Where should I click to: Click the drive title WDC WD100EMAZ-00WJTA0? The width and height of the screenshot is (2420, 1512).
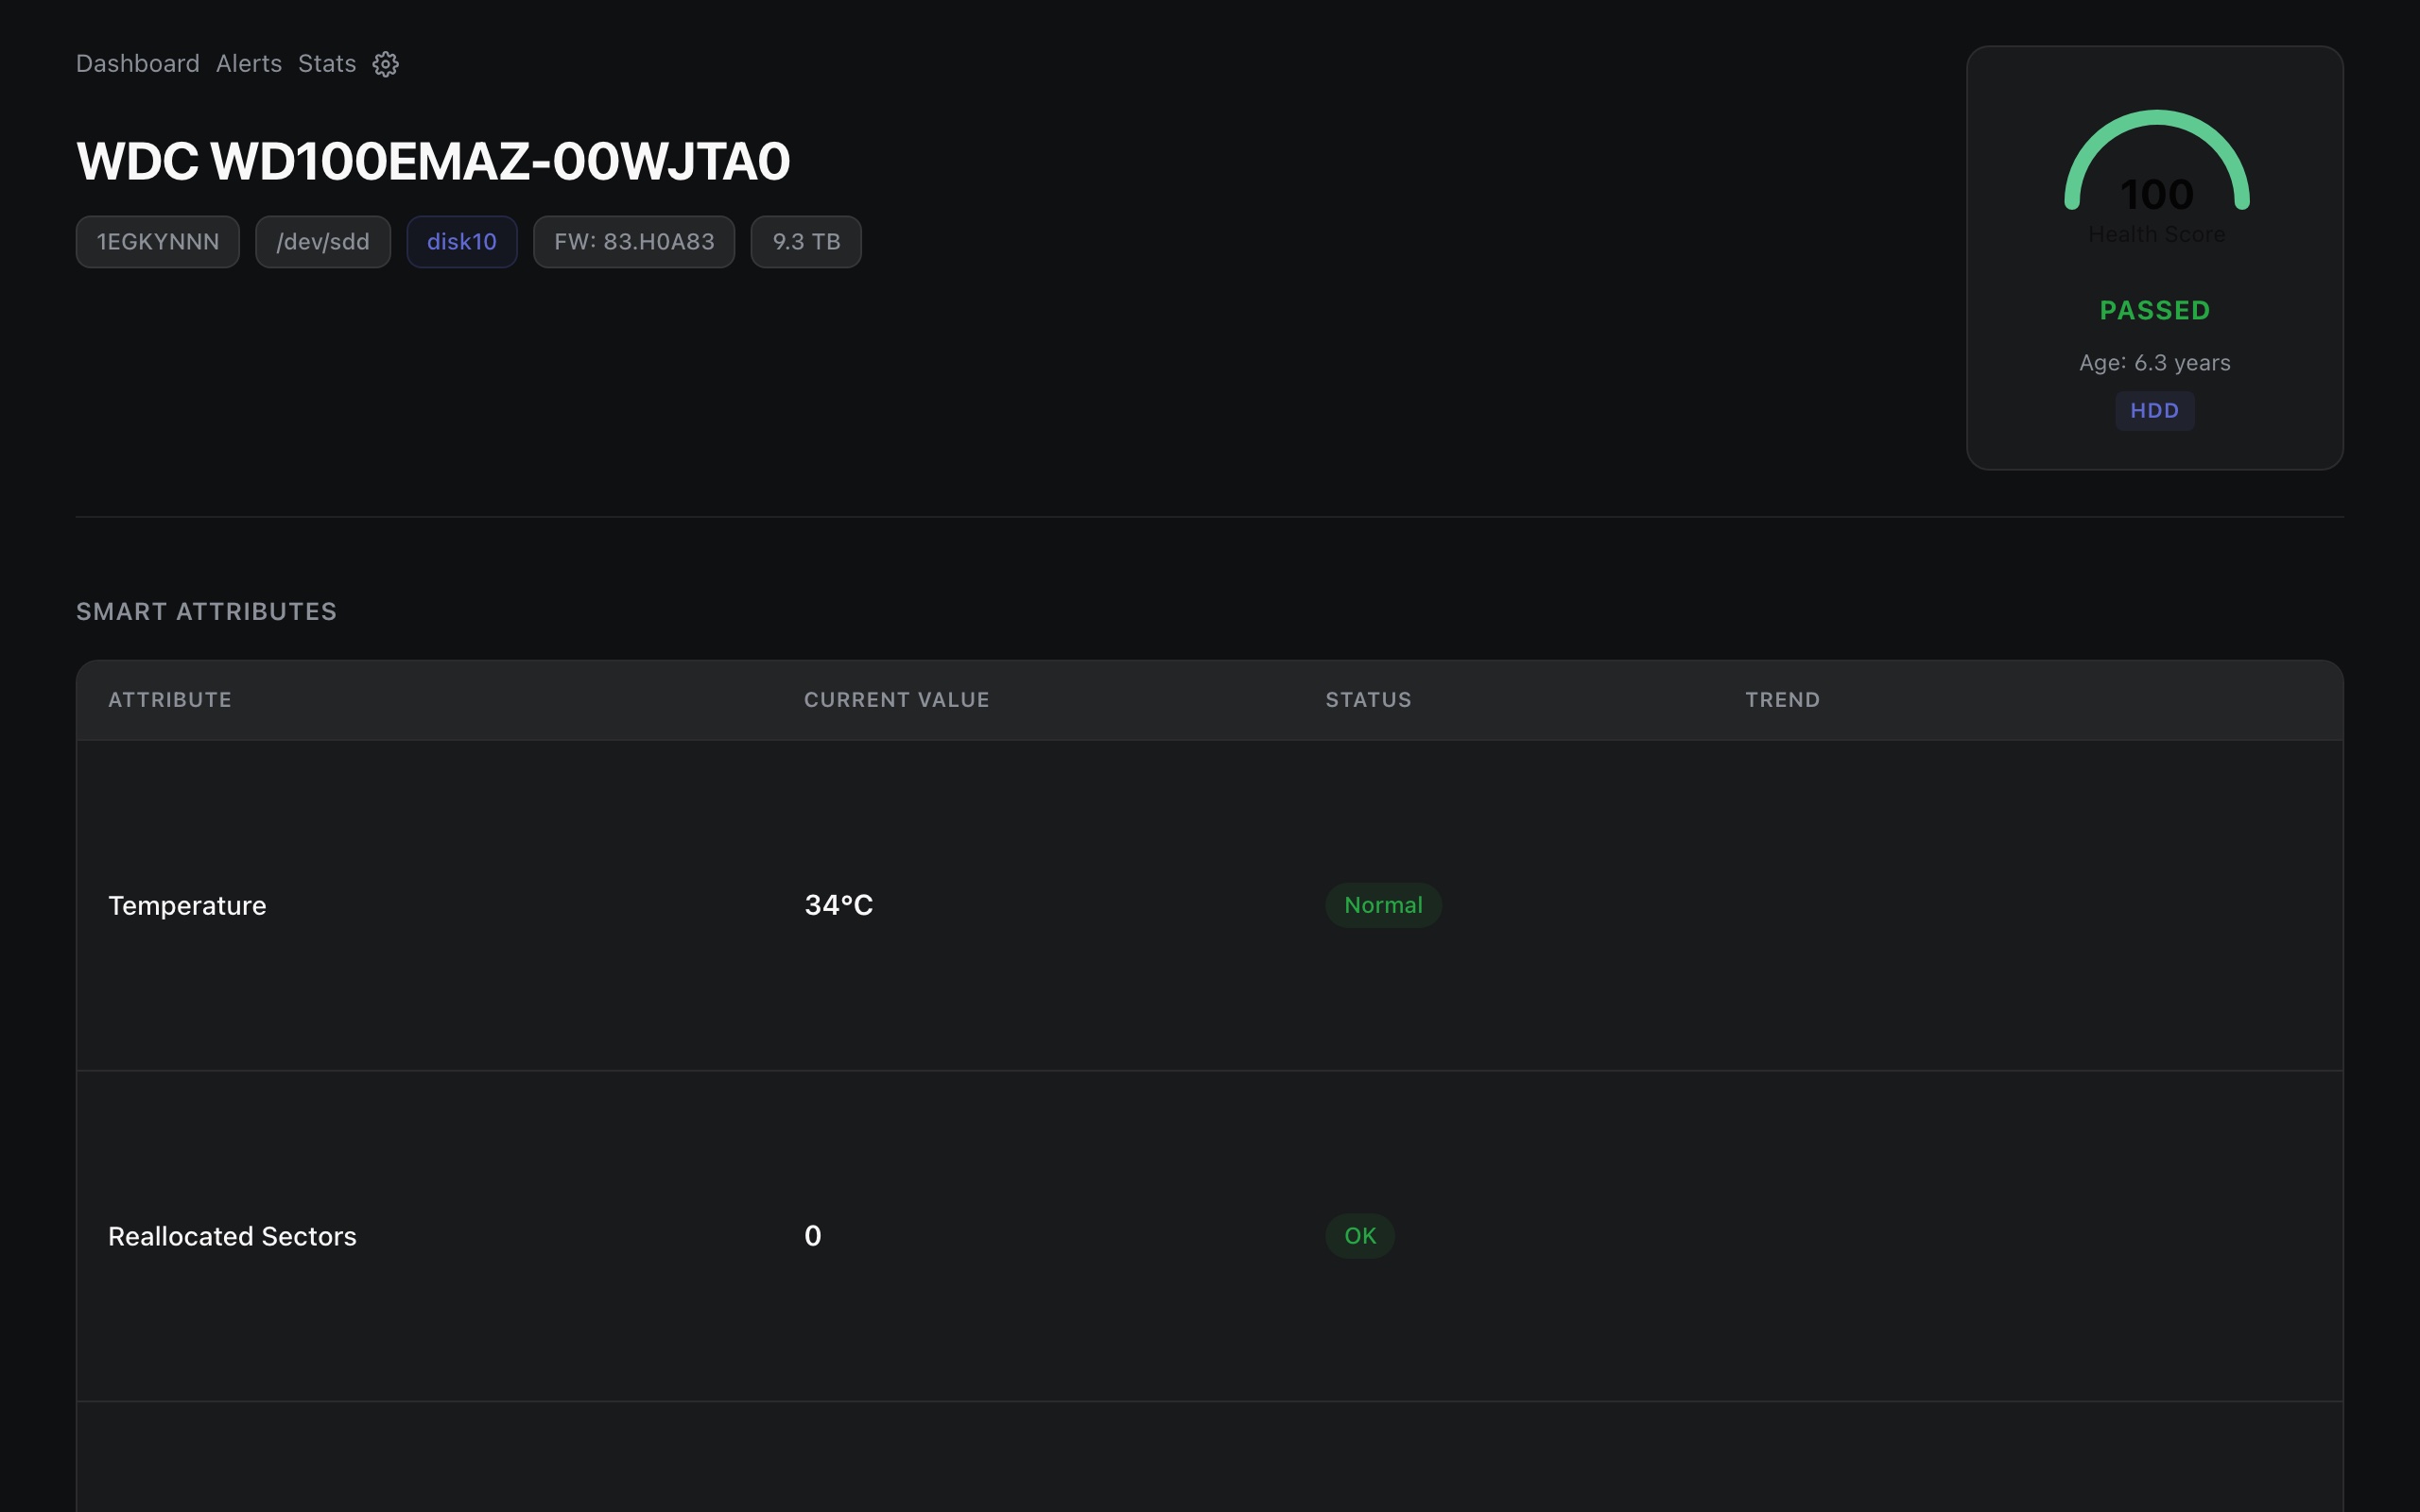pyautogui.click(x=433, y=161)
